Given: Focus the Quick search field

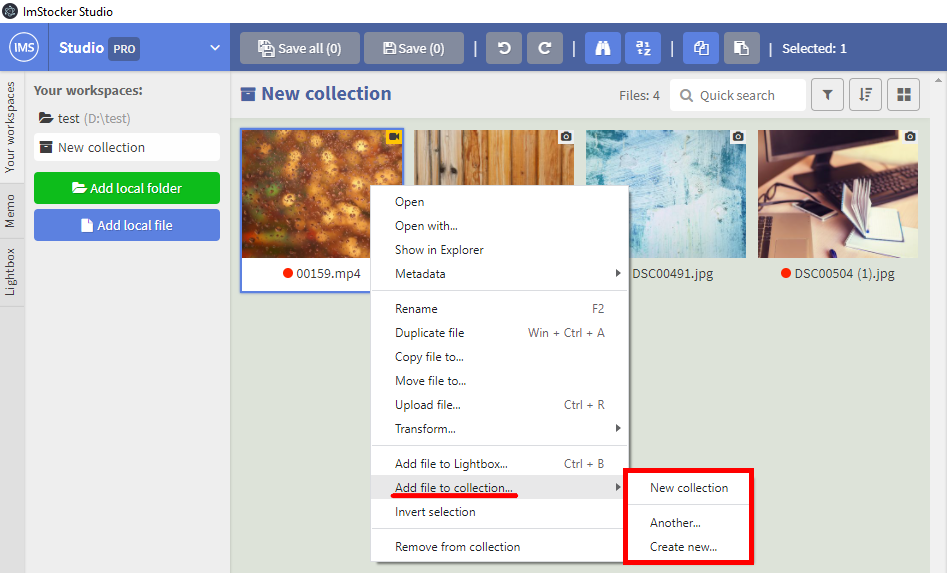Looking at the screenshot, I should [x=737, y=95].
